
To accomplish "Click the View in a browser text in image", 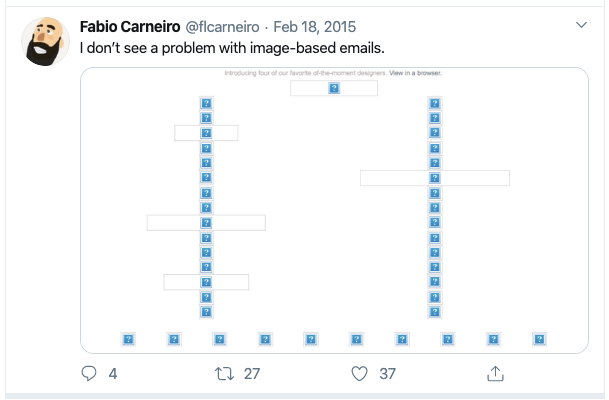I will point(415,73).
